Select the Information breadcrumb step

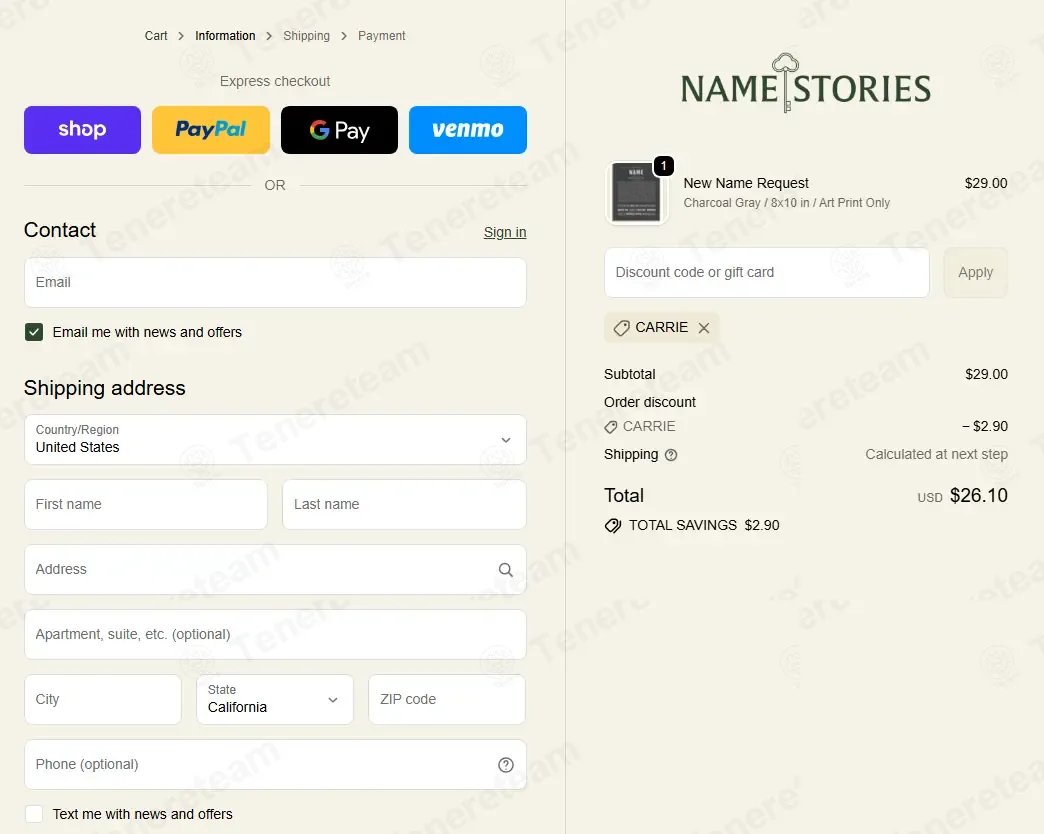pyautogui.click(x=225, y=36)
